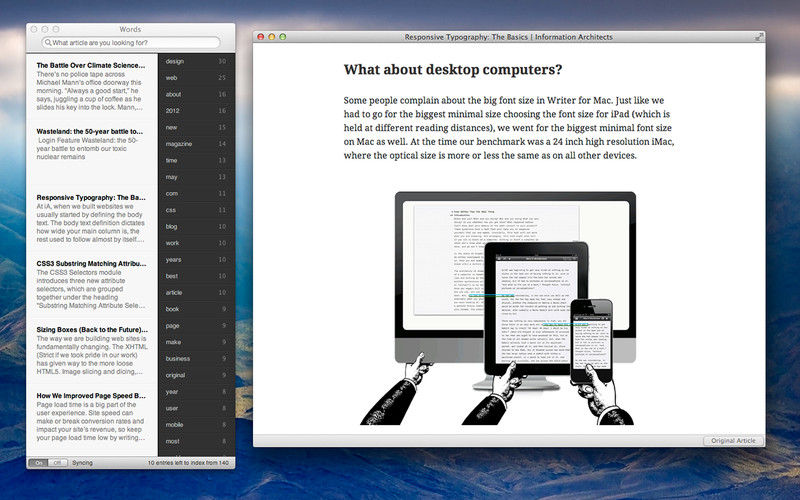Pick the 'year' keyword row

[x=196, y=392]
